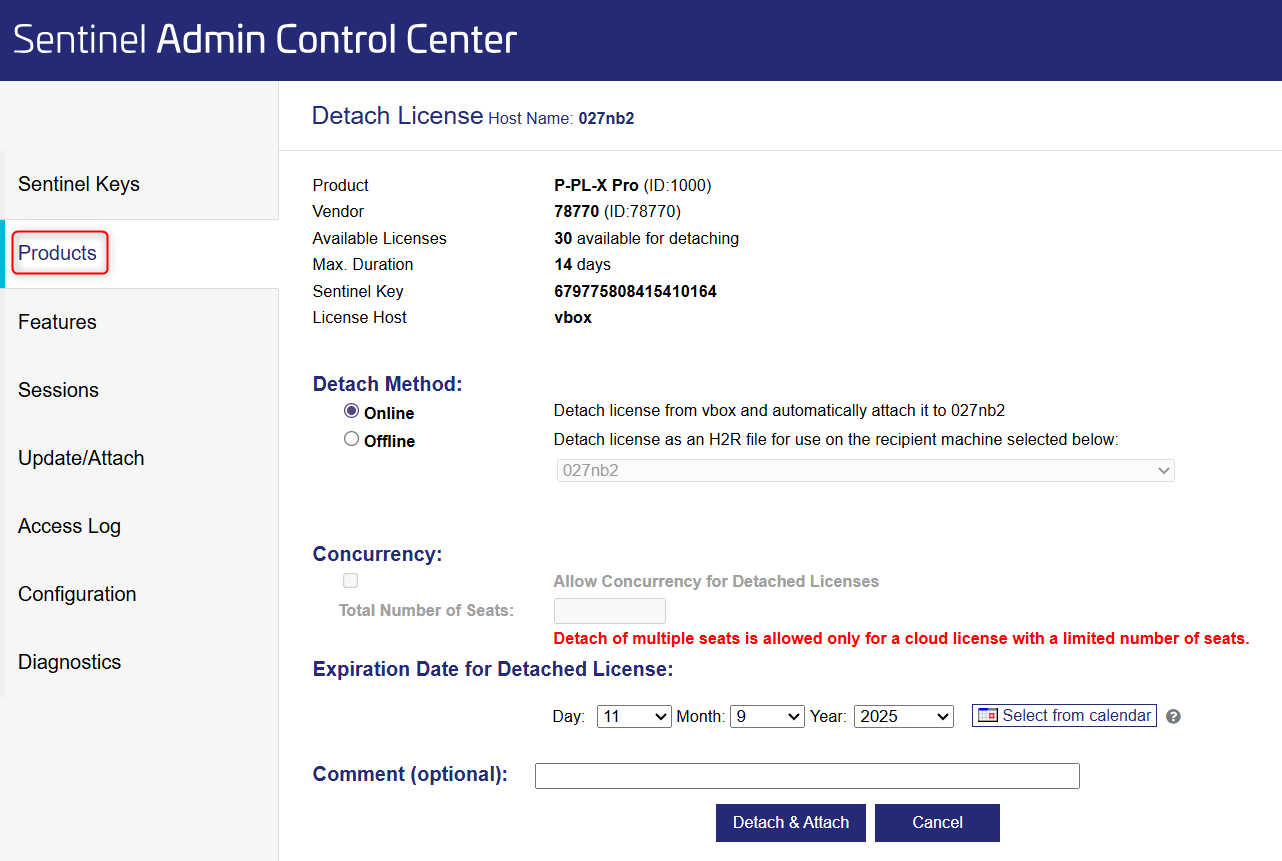Go to the Products page
1282x861 pixels.
[58, 253]
